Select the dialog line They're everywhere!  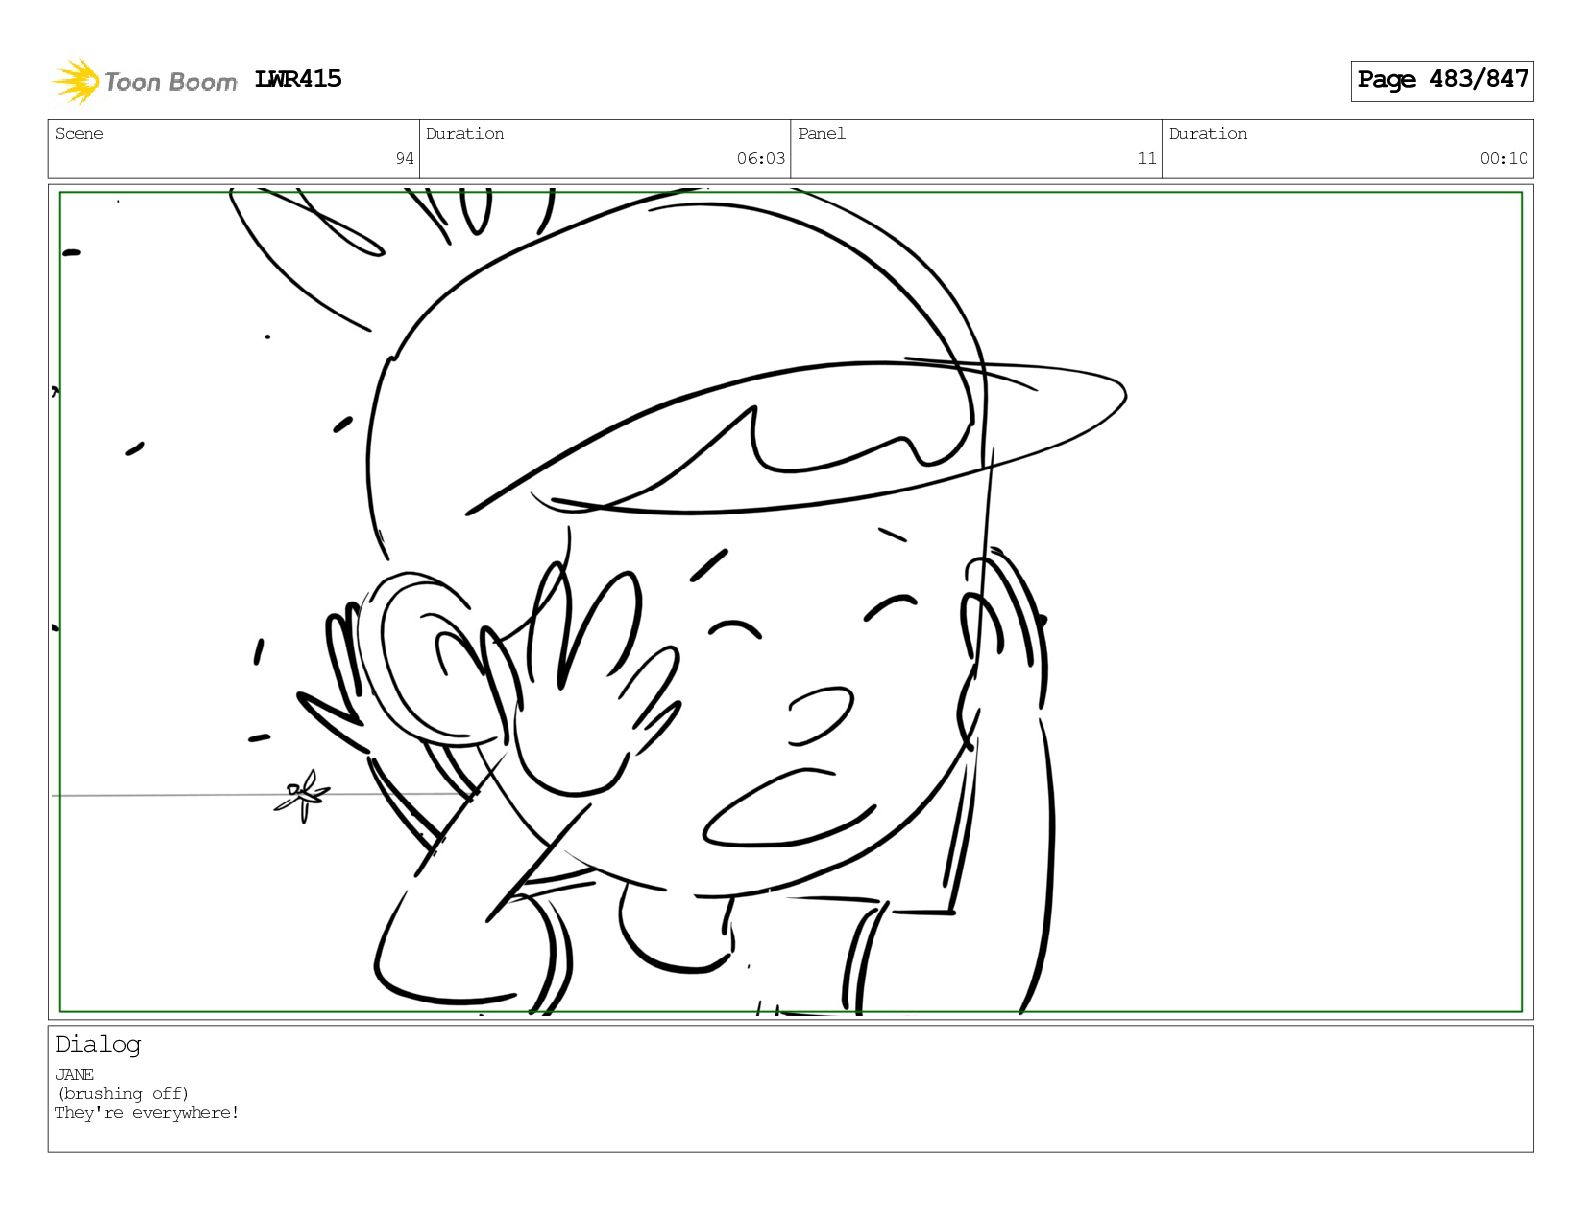147,1113
